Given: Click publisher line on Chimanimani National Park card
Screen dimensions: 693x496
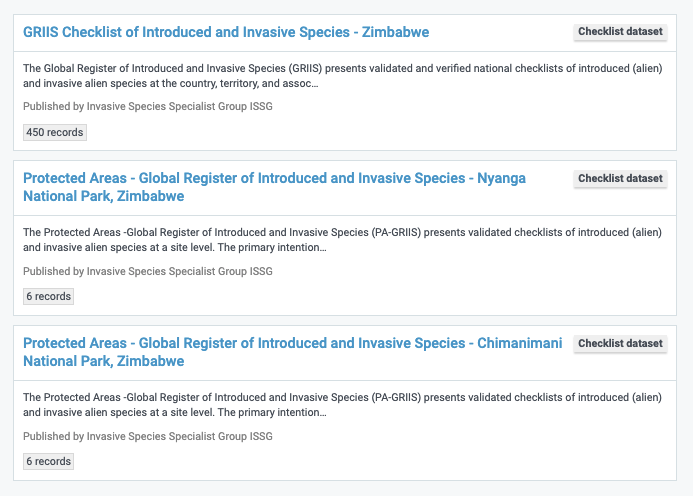Looking at the screenshot, I should pos(148,436).
